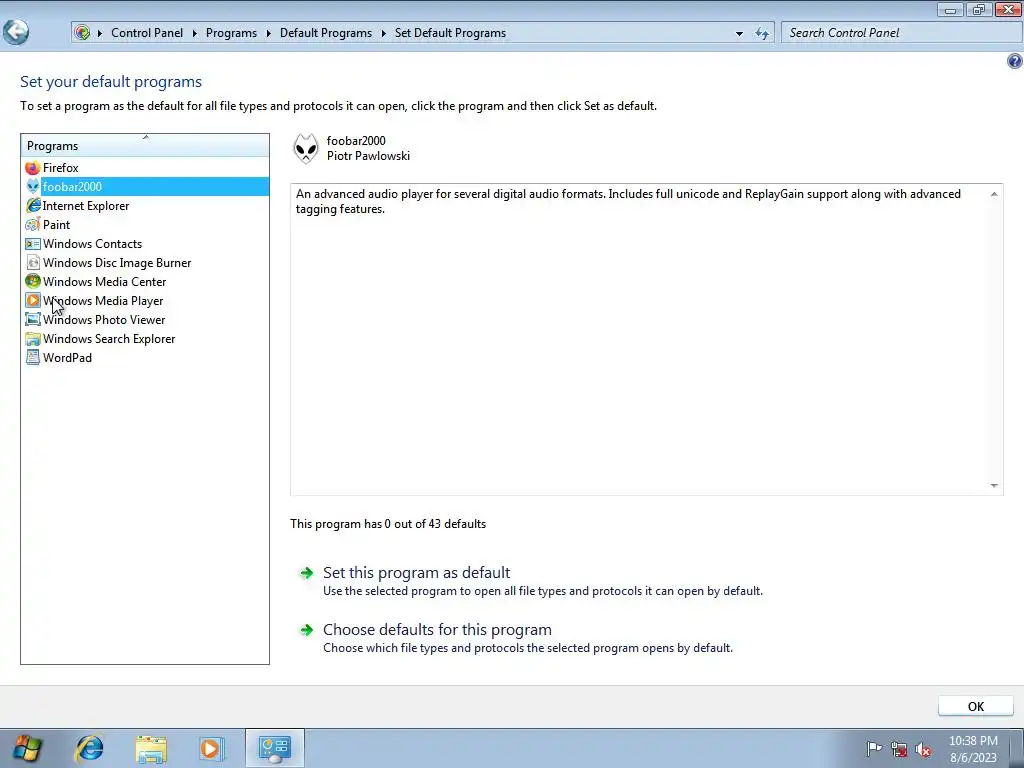
Task: Click Set Default Programs breadcrumb
Action: [x=450, y=33]
